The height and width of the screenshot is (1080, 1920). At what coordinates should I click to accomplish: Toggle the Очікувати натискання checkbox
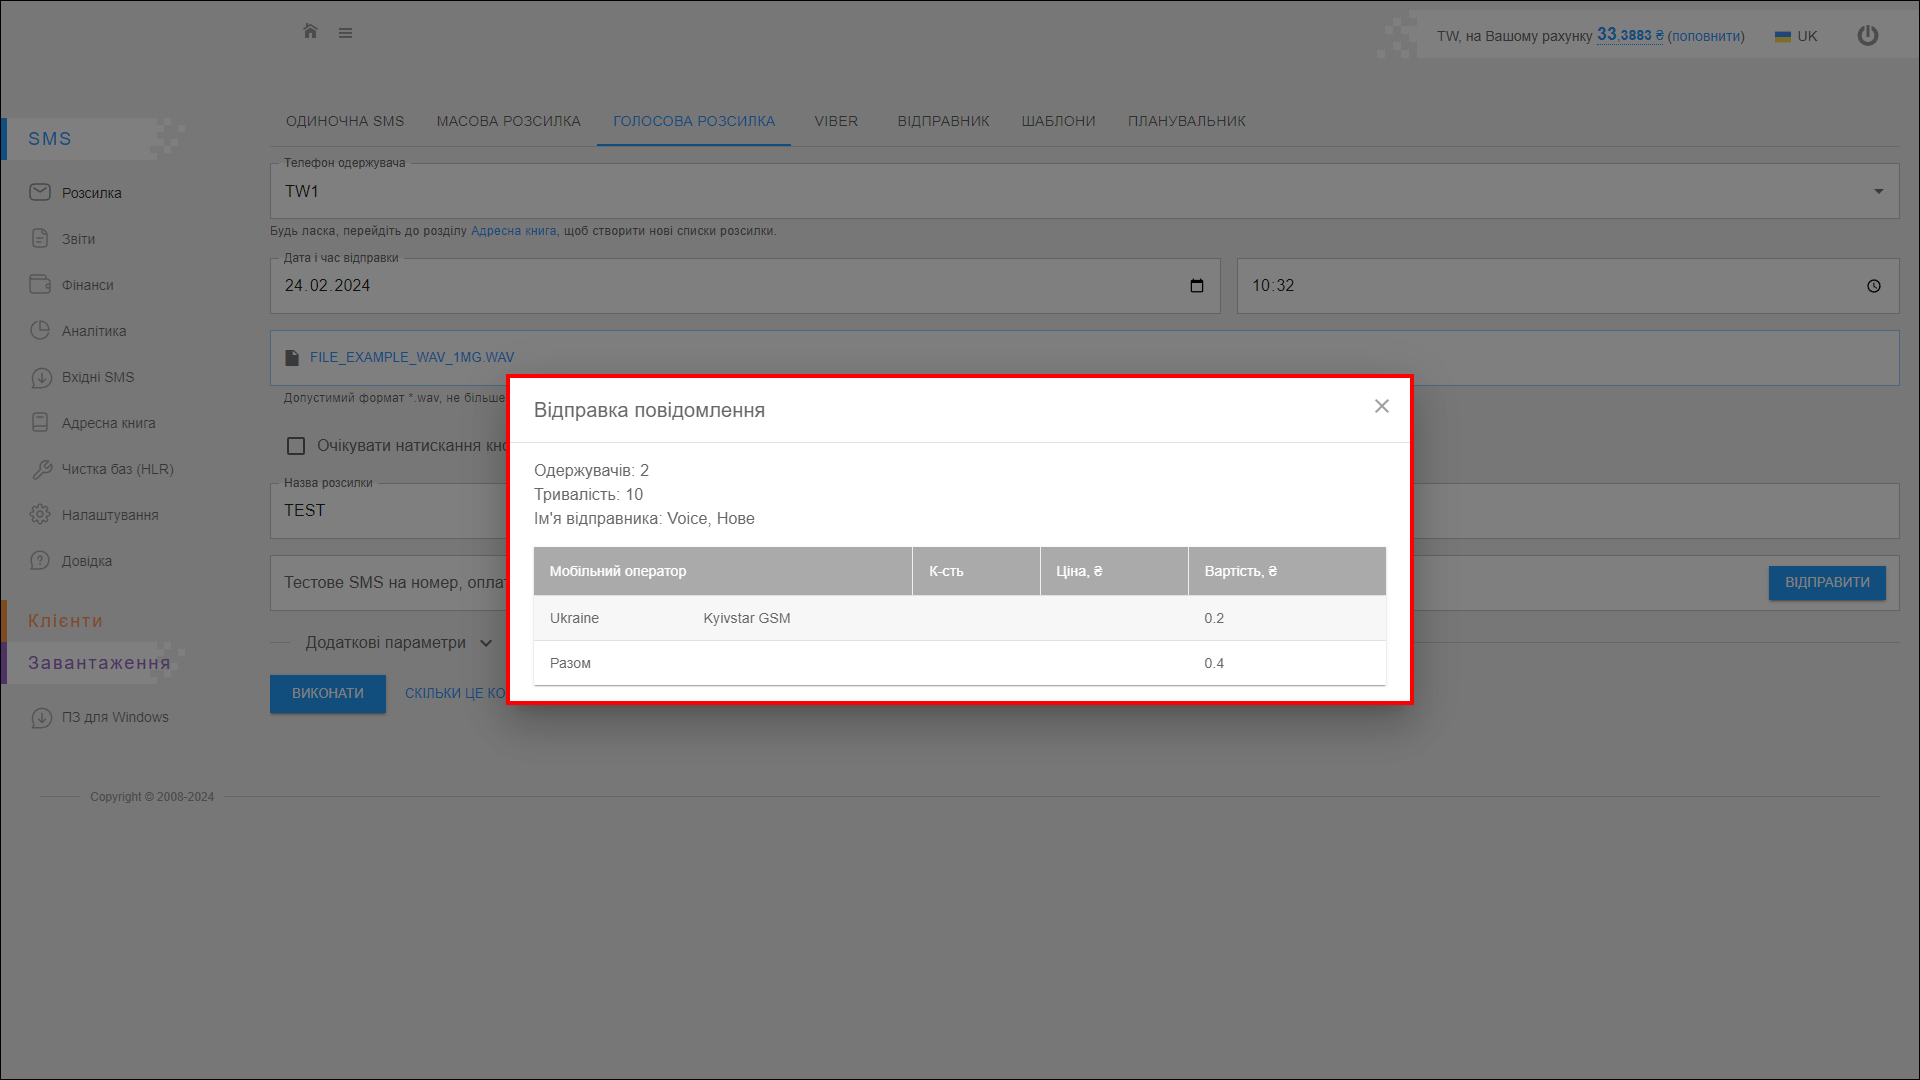pos(296,446)
